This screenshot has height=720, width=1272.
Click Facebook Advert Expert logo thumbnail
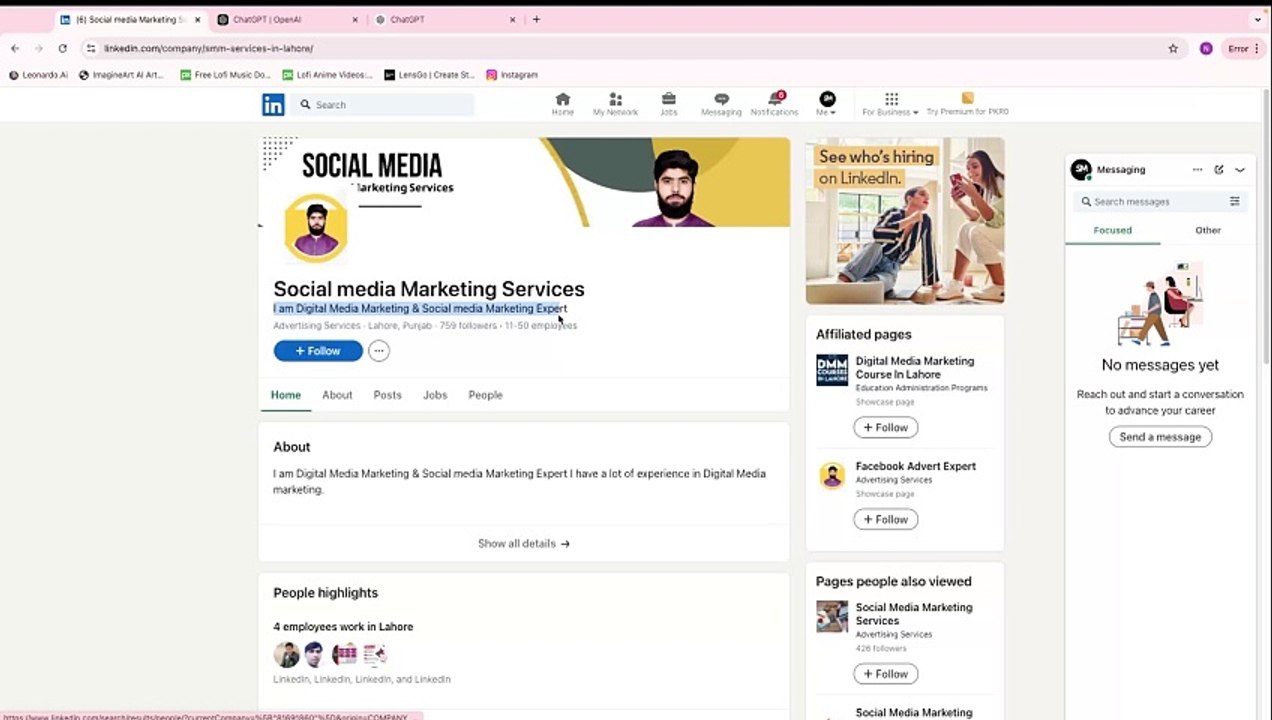(832, 475)
